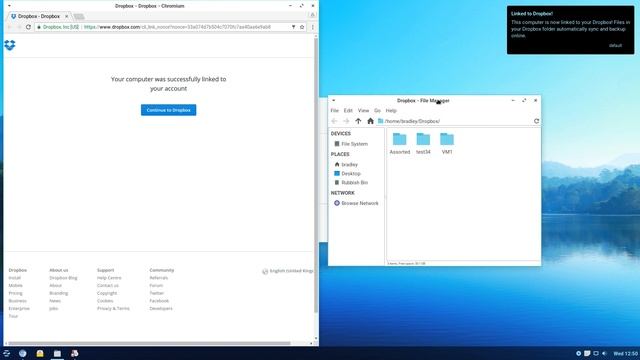Viewport: 640px width, 360px height.
Task: Click the Dropbox logo on the web page
Action: click(10, 45)
